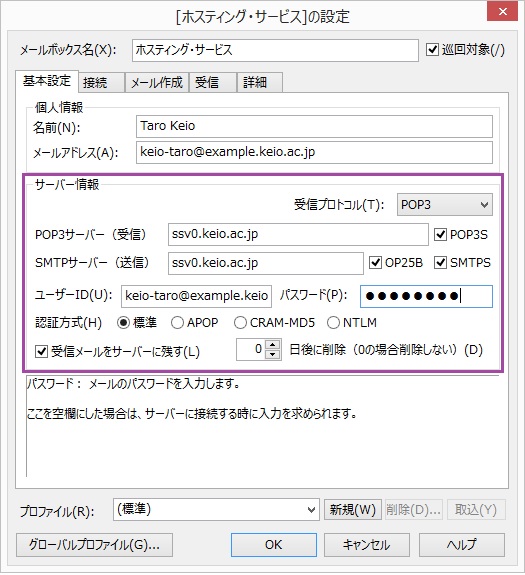This screenshot has width=525, height=575.
Task: Choose CRAM-MD5 authentication method
Action: 240,323
